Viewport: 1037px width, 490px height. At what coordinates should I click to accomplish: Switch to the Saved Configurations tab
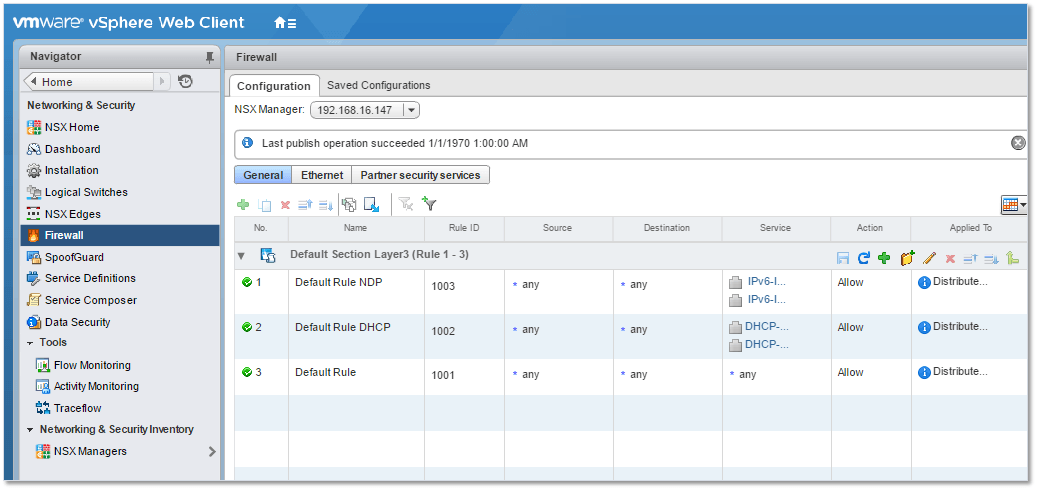(378, 85)
